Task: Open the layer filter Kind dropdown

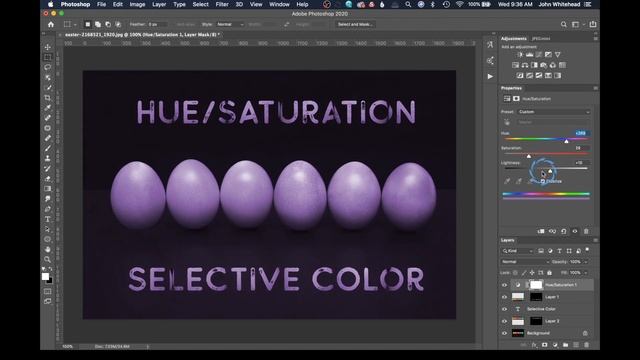Action: (518, 251)
